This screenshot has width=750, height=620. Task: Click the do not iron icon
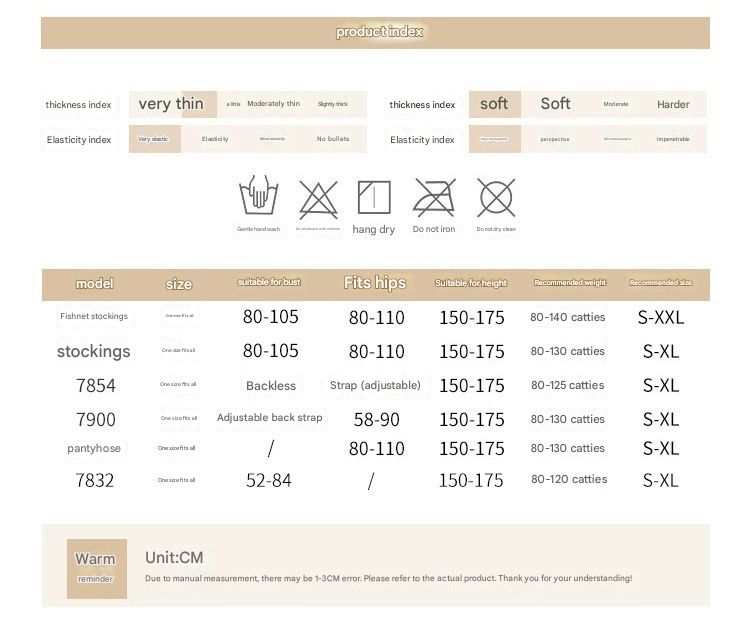coord(434,197)
